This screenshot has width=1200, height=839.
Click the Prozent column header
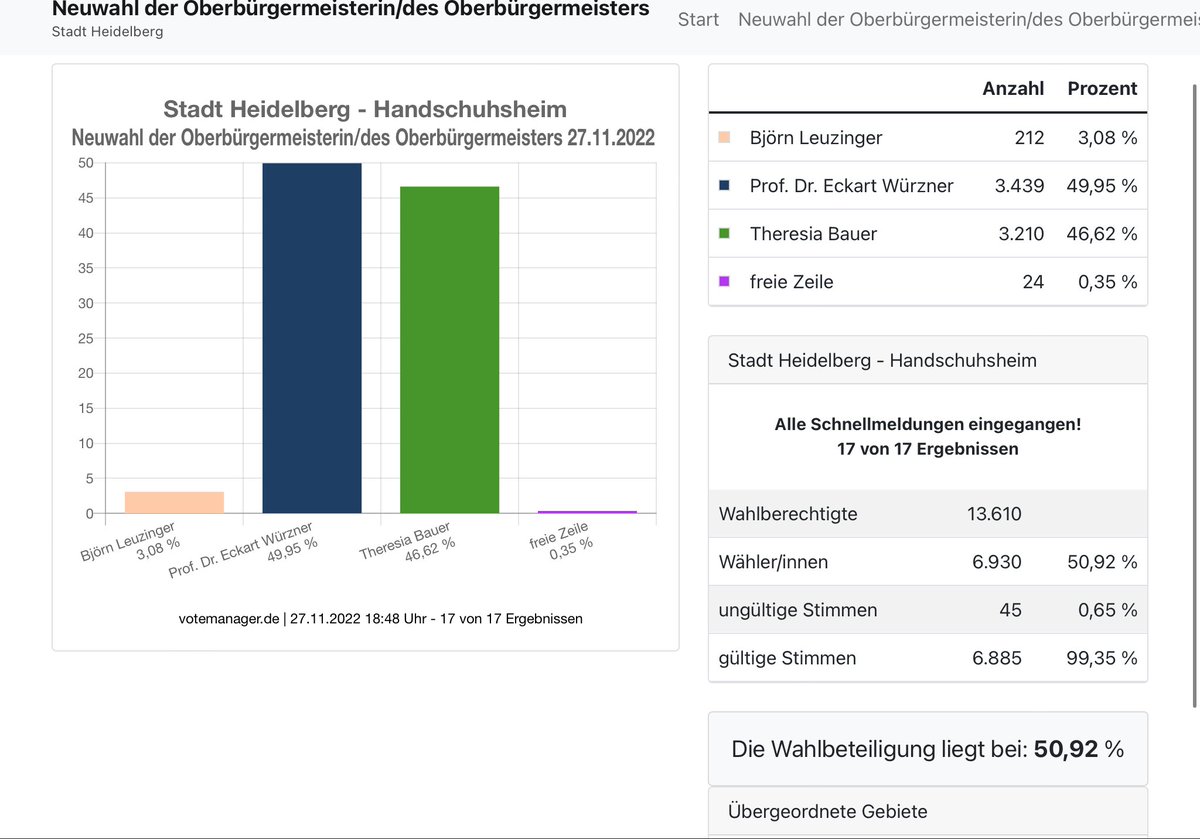tap(1101, 88)
